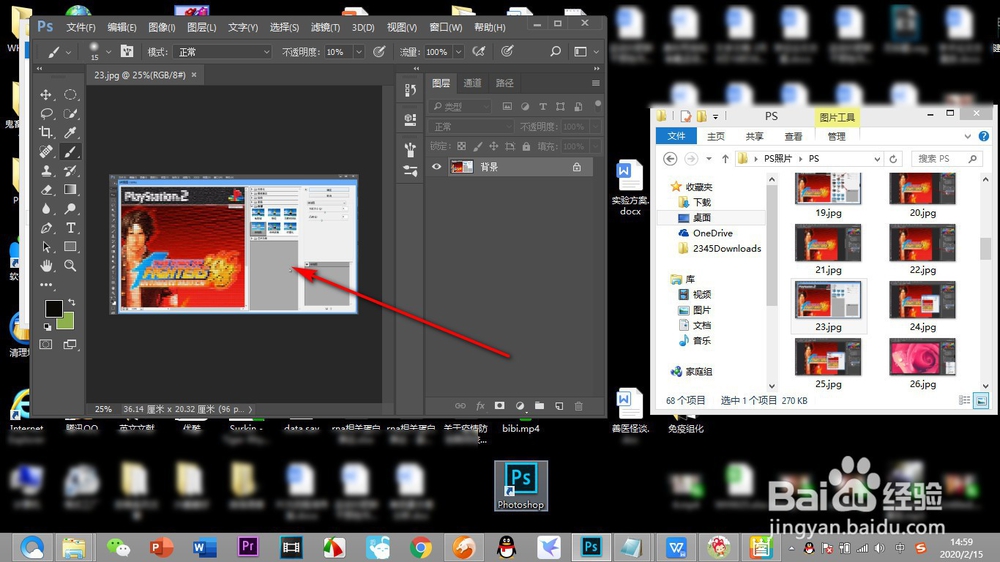Expand the Explorer address bar dropdown
1000x562 pixels.
click(x=877, y=159)
